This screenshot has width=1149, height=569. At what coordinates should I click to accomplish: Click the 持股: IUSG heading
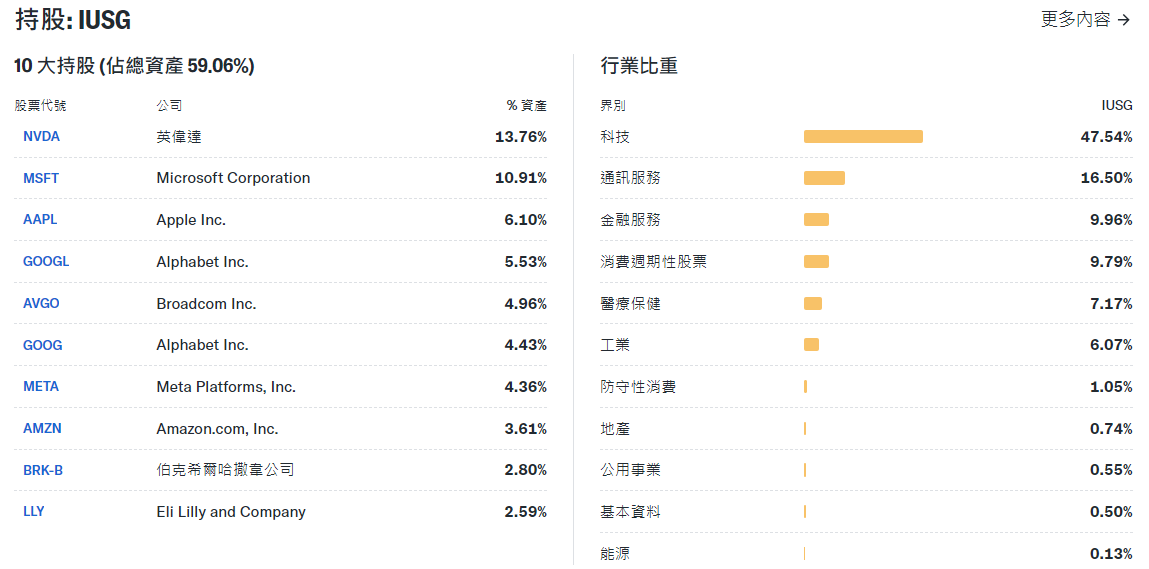pyautogui.click(x=73, y=20)
